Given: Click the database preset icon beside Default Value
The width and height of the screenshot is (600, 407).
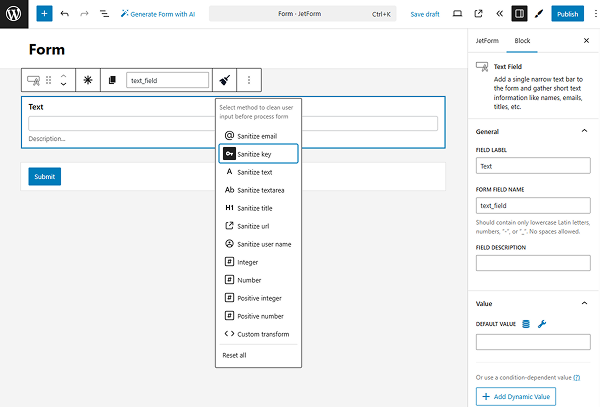Looking at the screenshot, I should pos(526,324).
